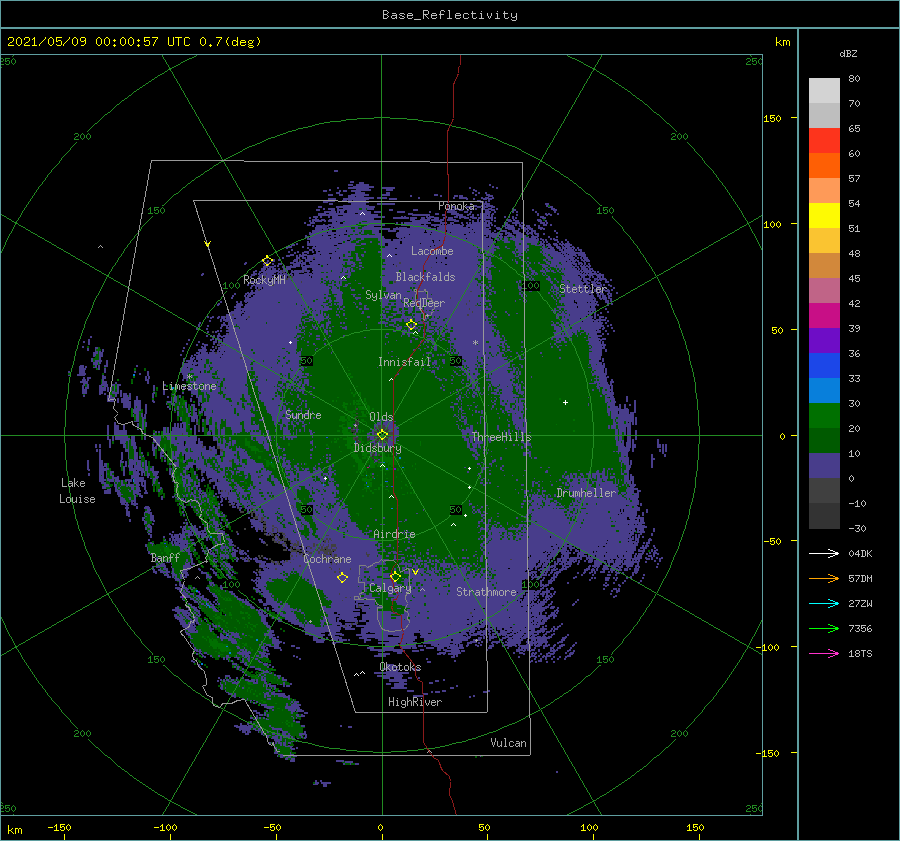Click the Lake Louise label

pyautogui.click(x=77, y=491)
